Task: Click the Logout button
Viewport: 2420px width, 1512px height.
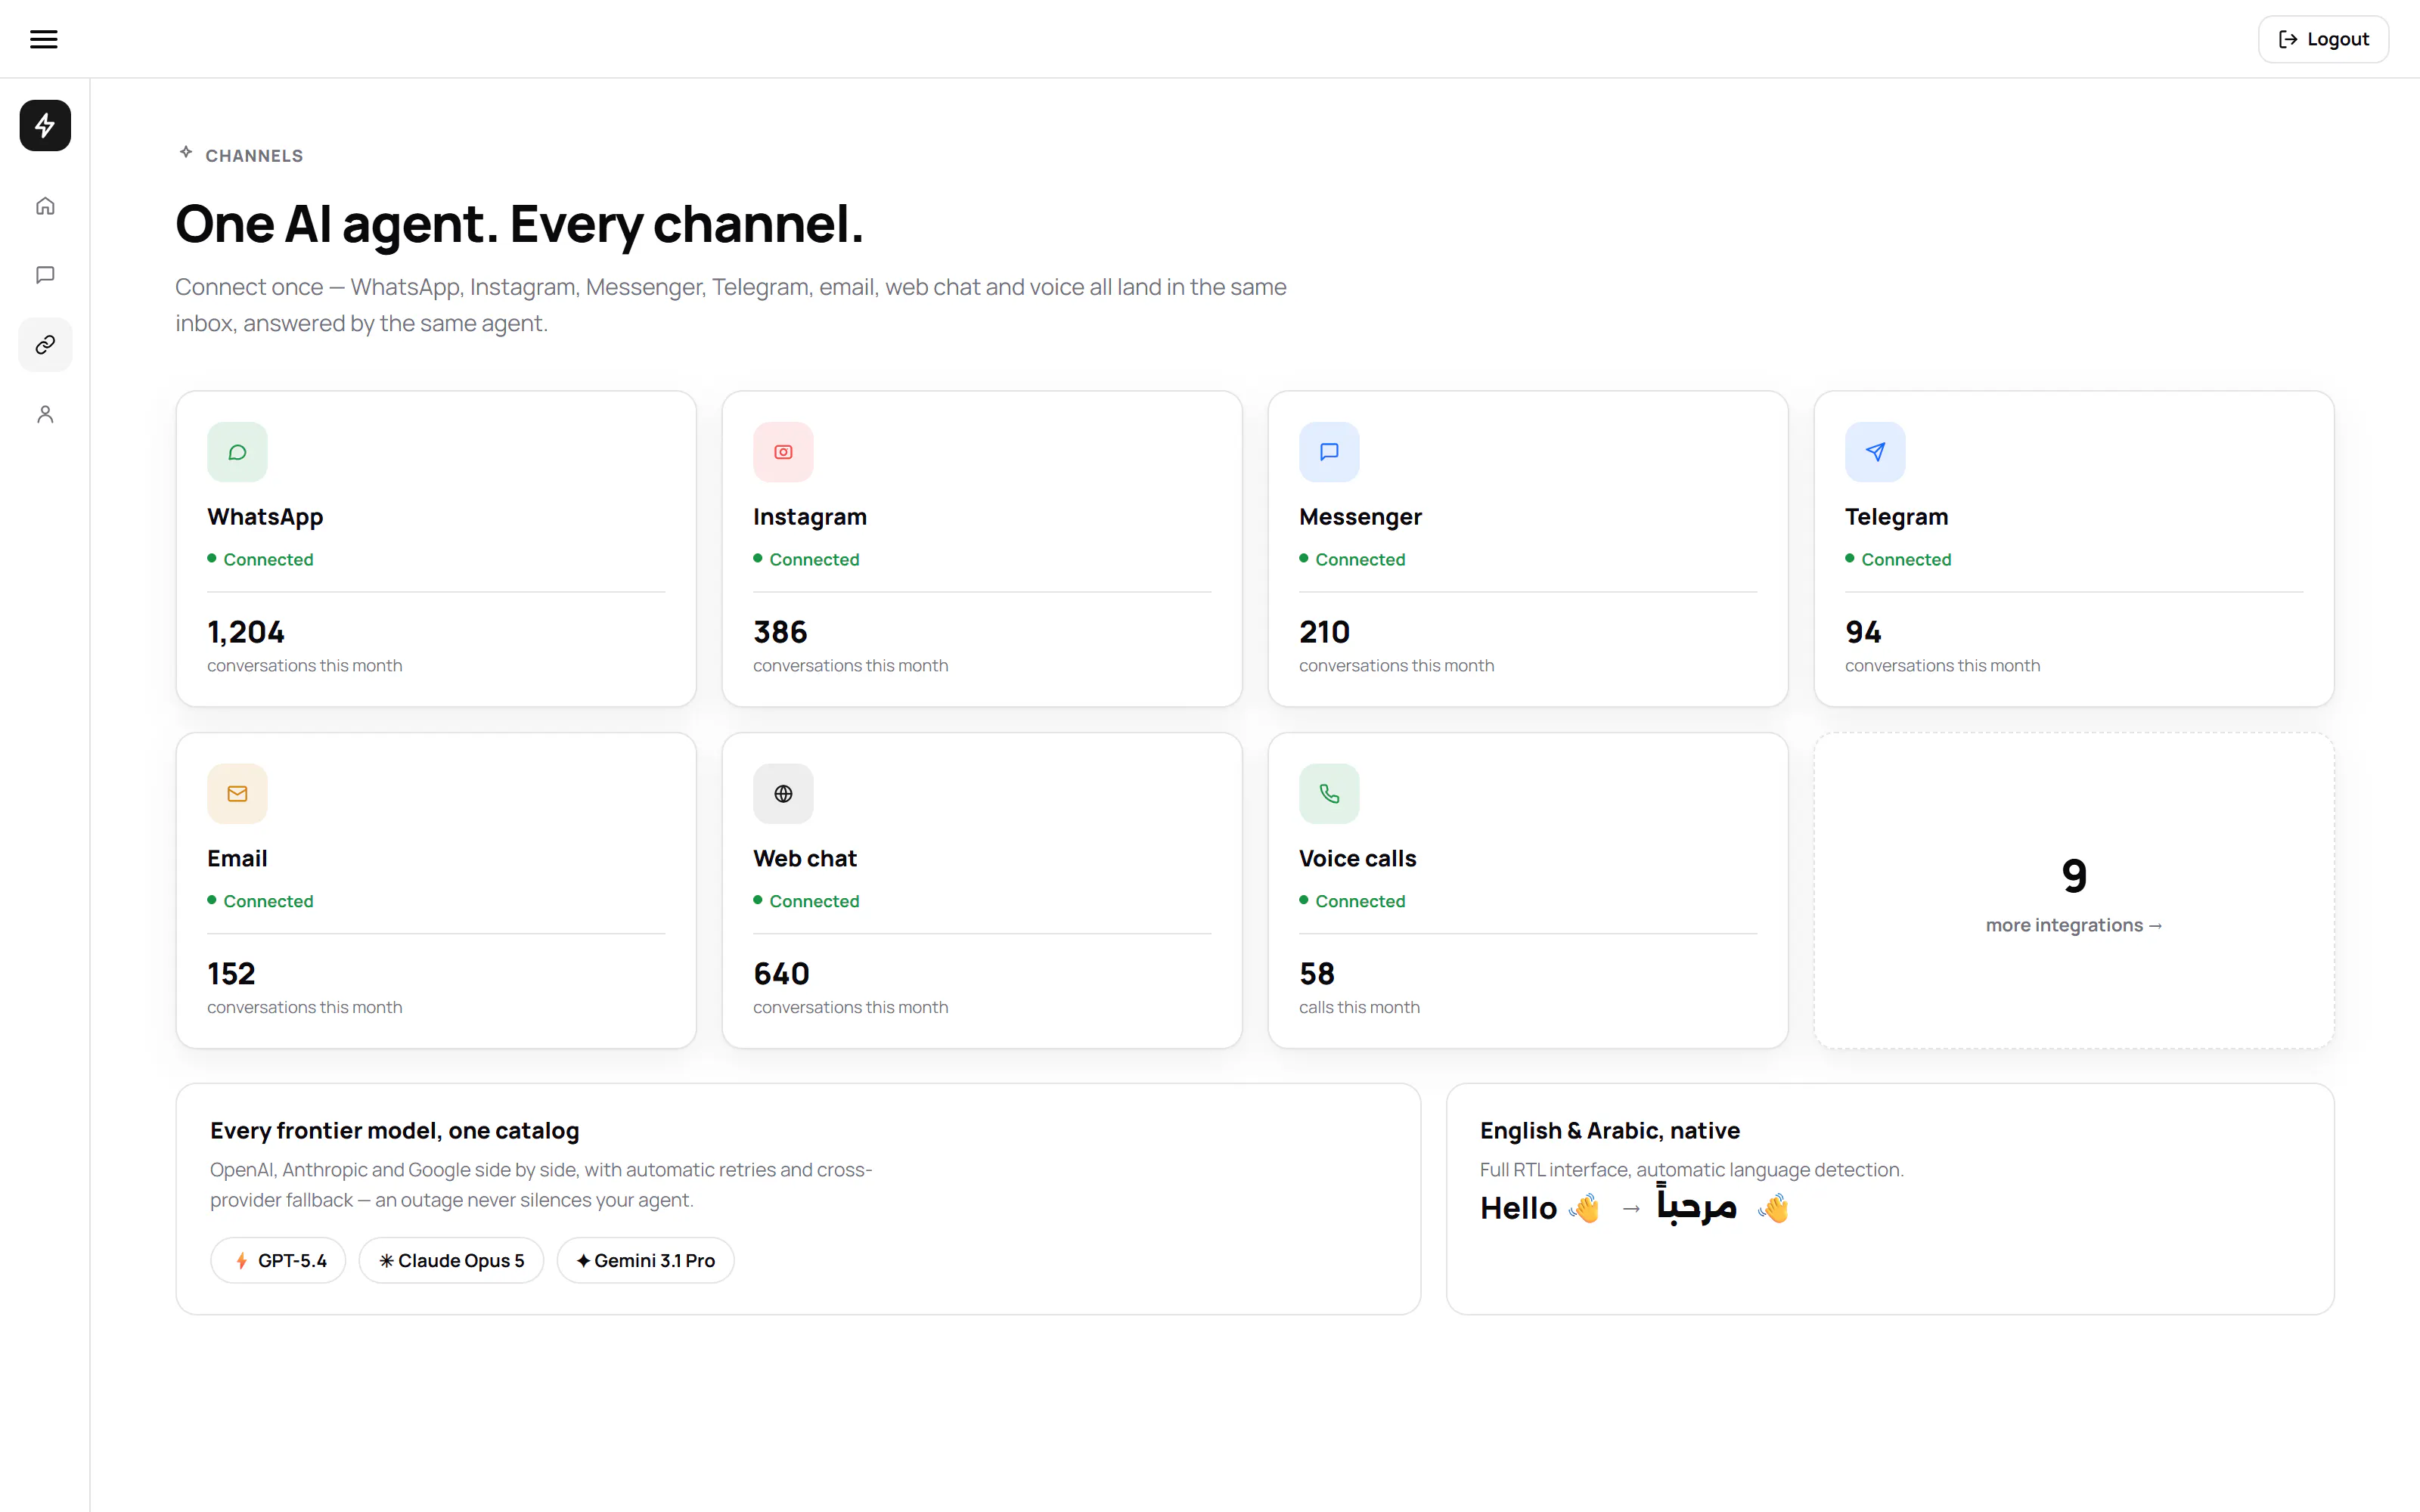Action: tap(2323, 39)
